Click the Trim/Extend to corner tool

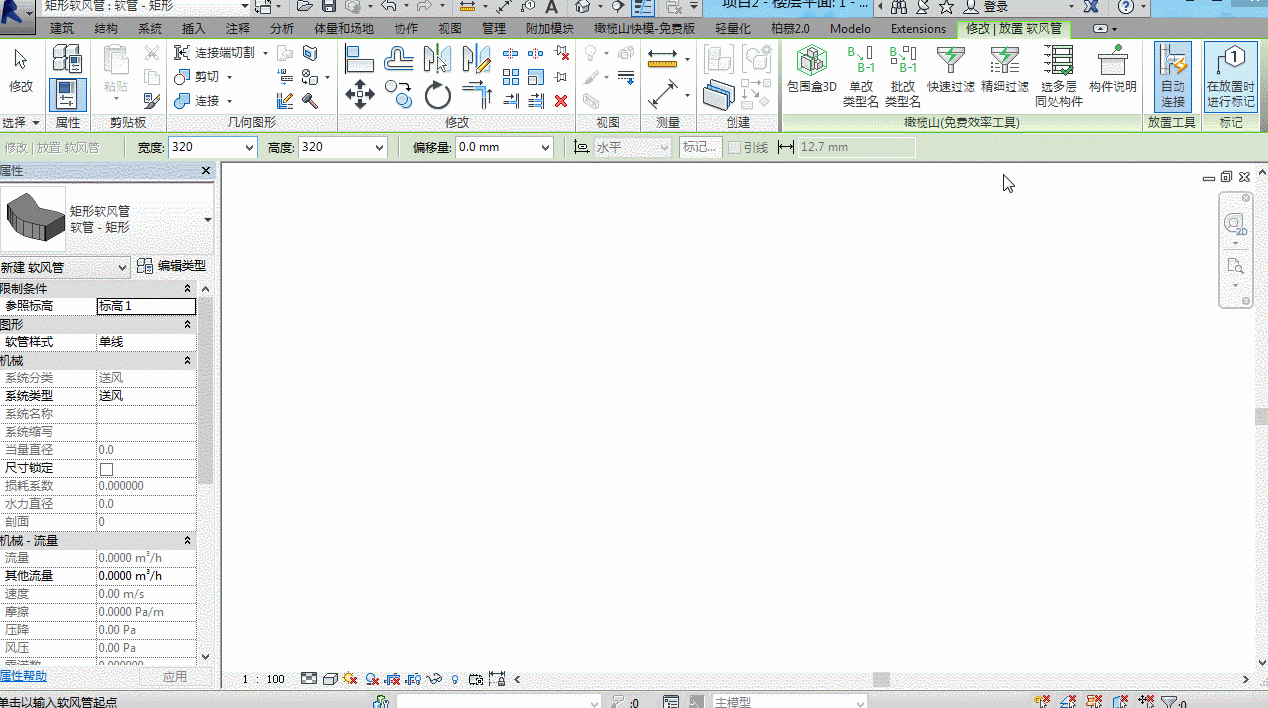point(477,96)
